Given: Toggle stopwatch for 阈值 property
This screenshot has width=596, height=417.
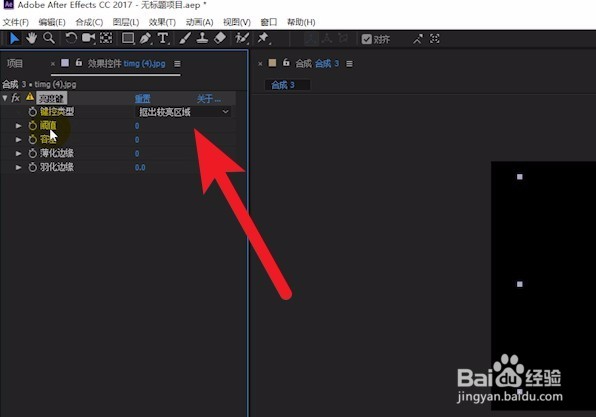Looking at the screenshot, I should (33, 125).
